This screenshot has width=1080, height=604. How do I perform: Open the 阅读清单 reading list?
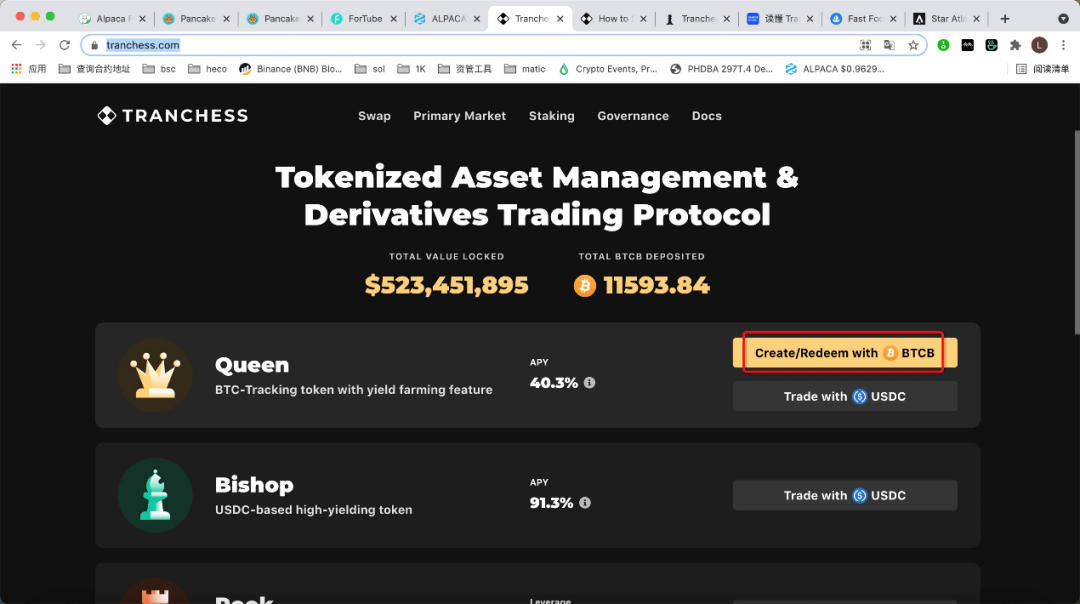point(1043,69)
